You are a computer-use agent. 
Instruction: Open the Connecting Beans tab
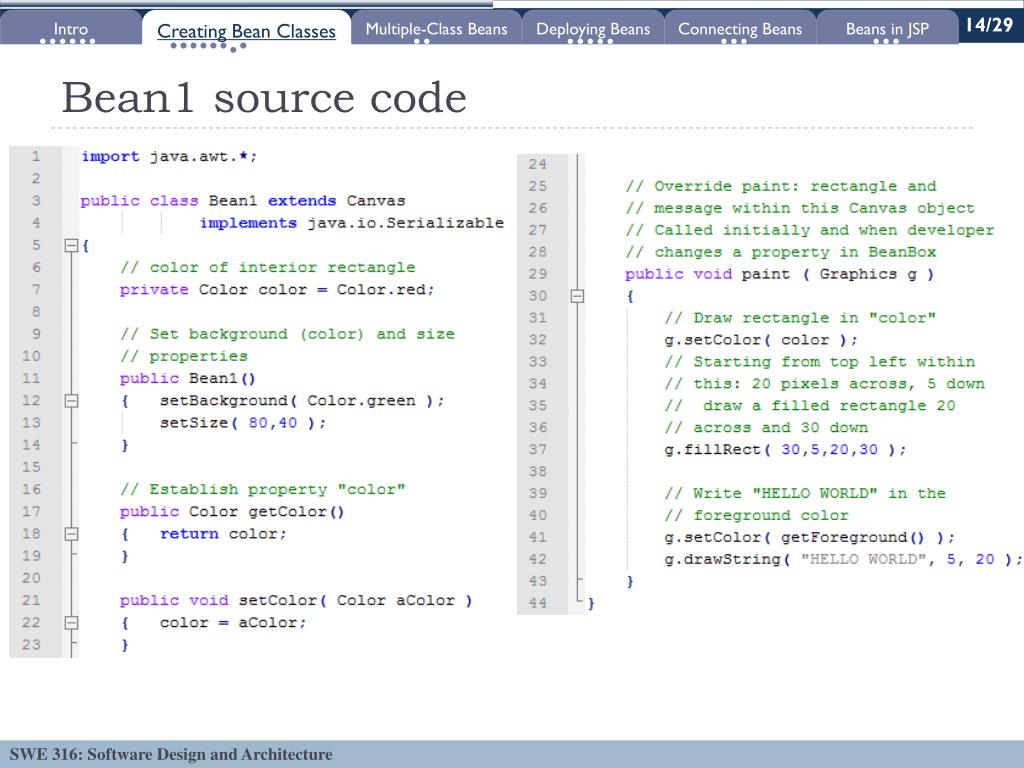(739, 29)
